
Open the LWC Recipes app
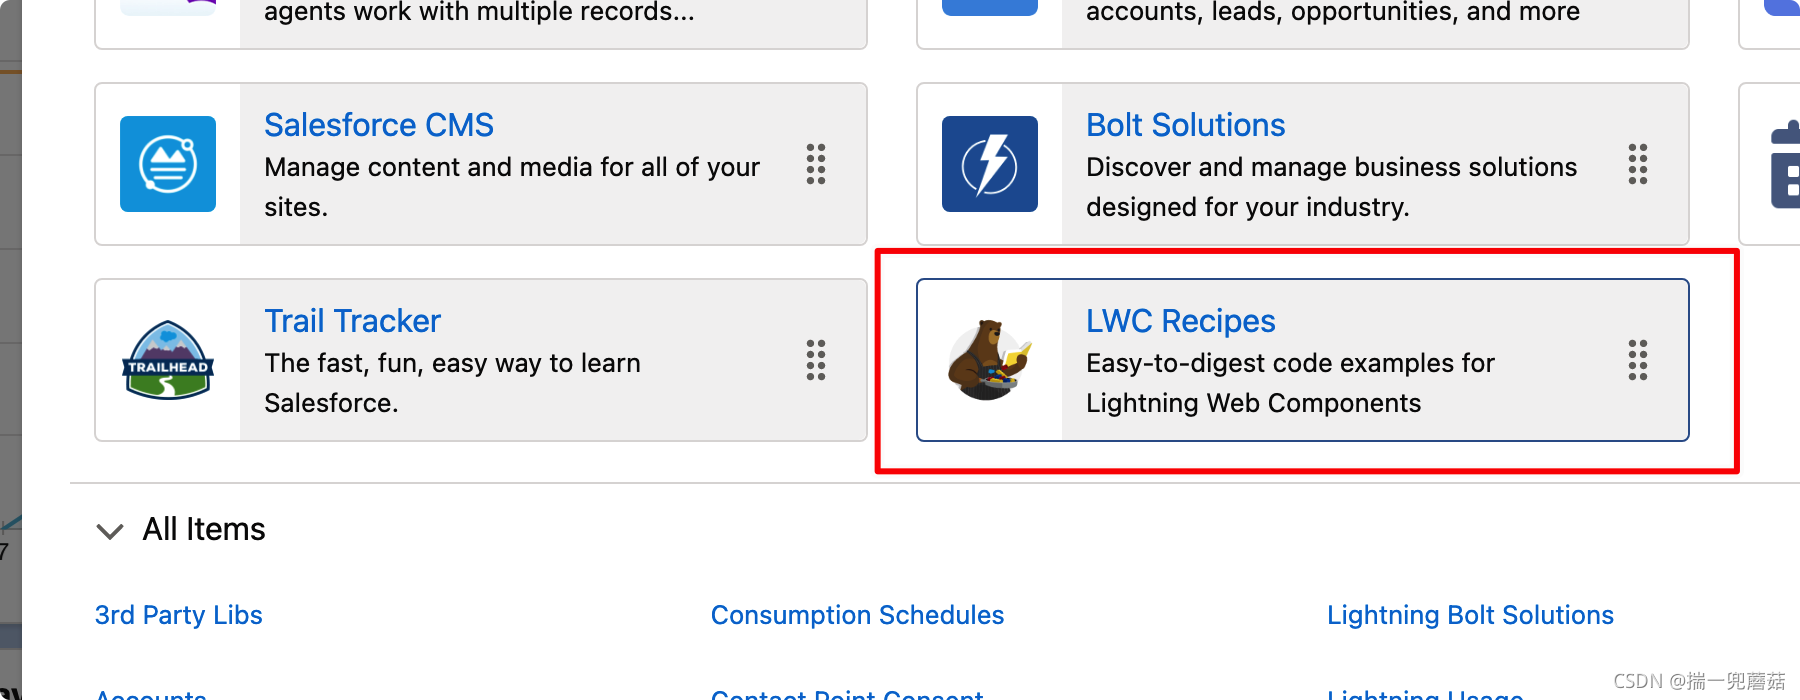pos(1180,321)
